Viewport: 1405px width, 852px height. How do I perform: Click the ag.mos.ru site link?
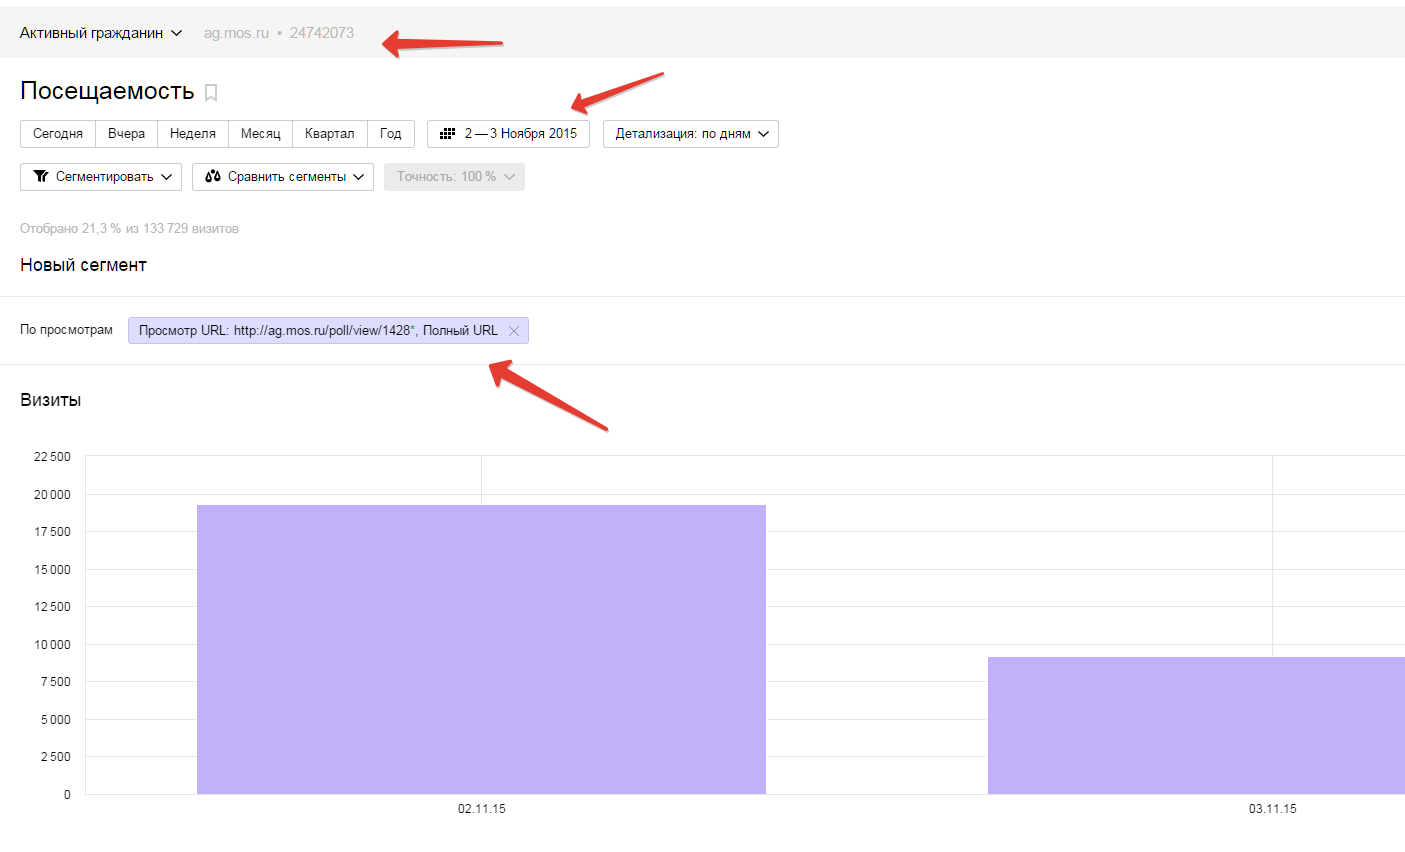pos(236,33)
